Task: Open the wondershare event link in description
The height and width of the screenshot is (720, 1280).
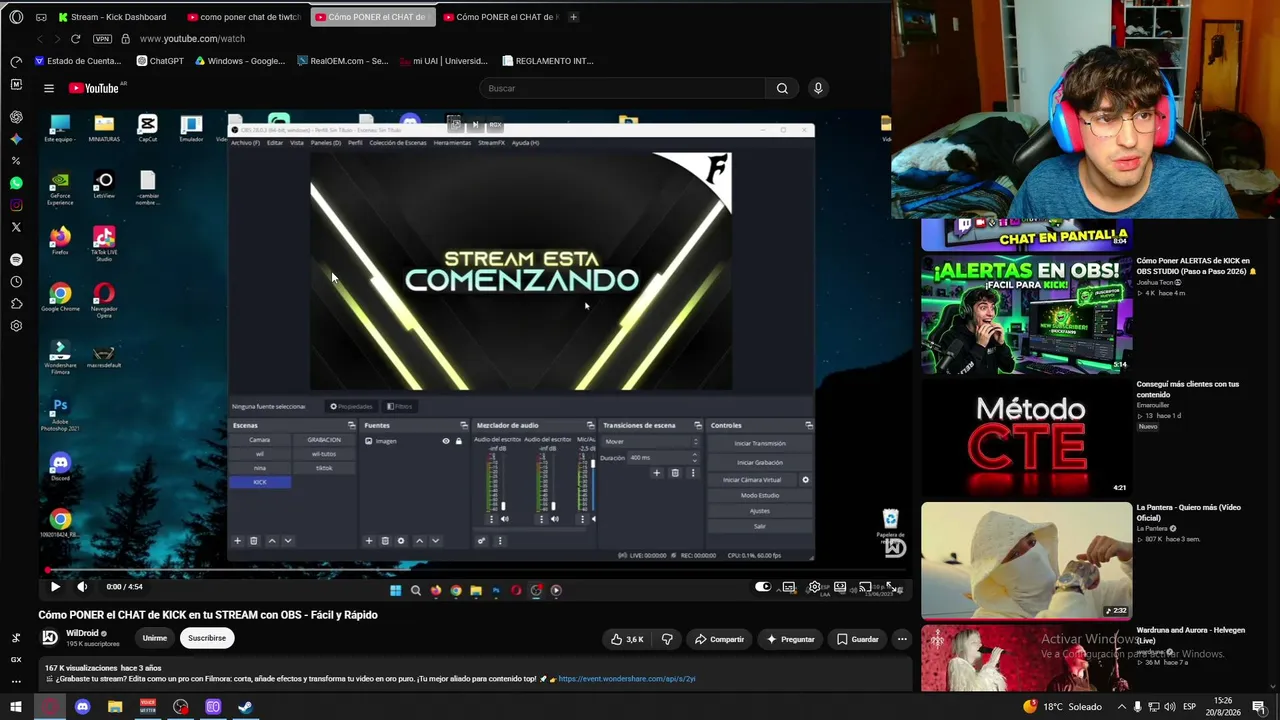Action: (627, 679)
